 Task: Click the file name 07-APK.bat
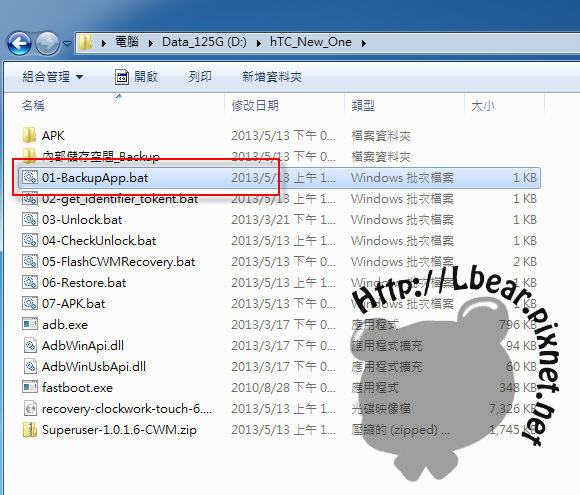click(x=73, y=304)
